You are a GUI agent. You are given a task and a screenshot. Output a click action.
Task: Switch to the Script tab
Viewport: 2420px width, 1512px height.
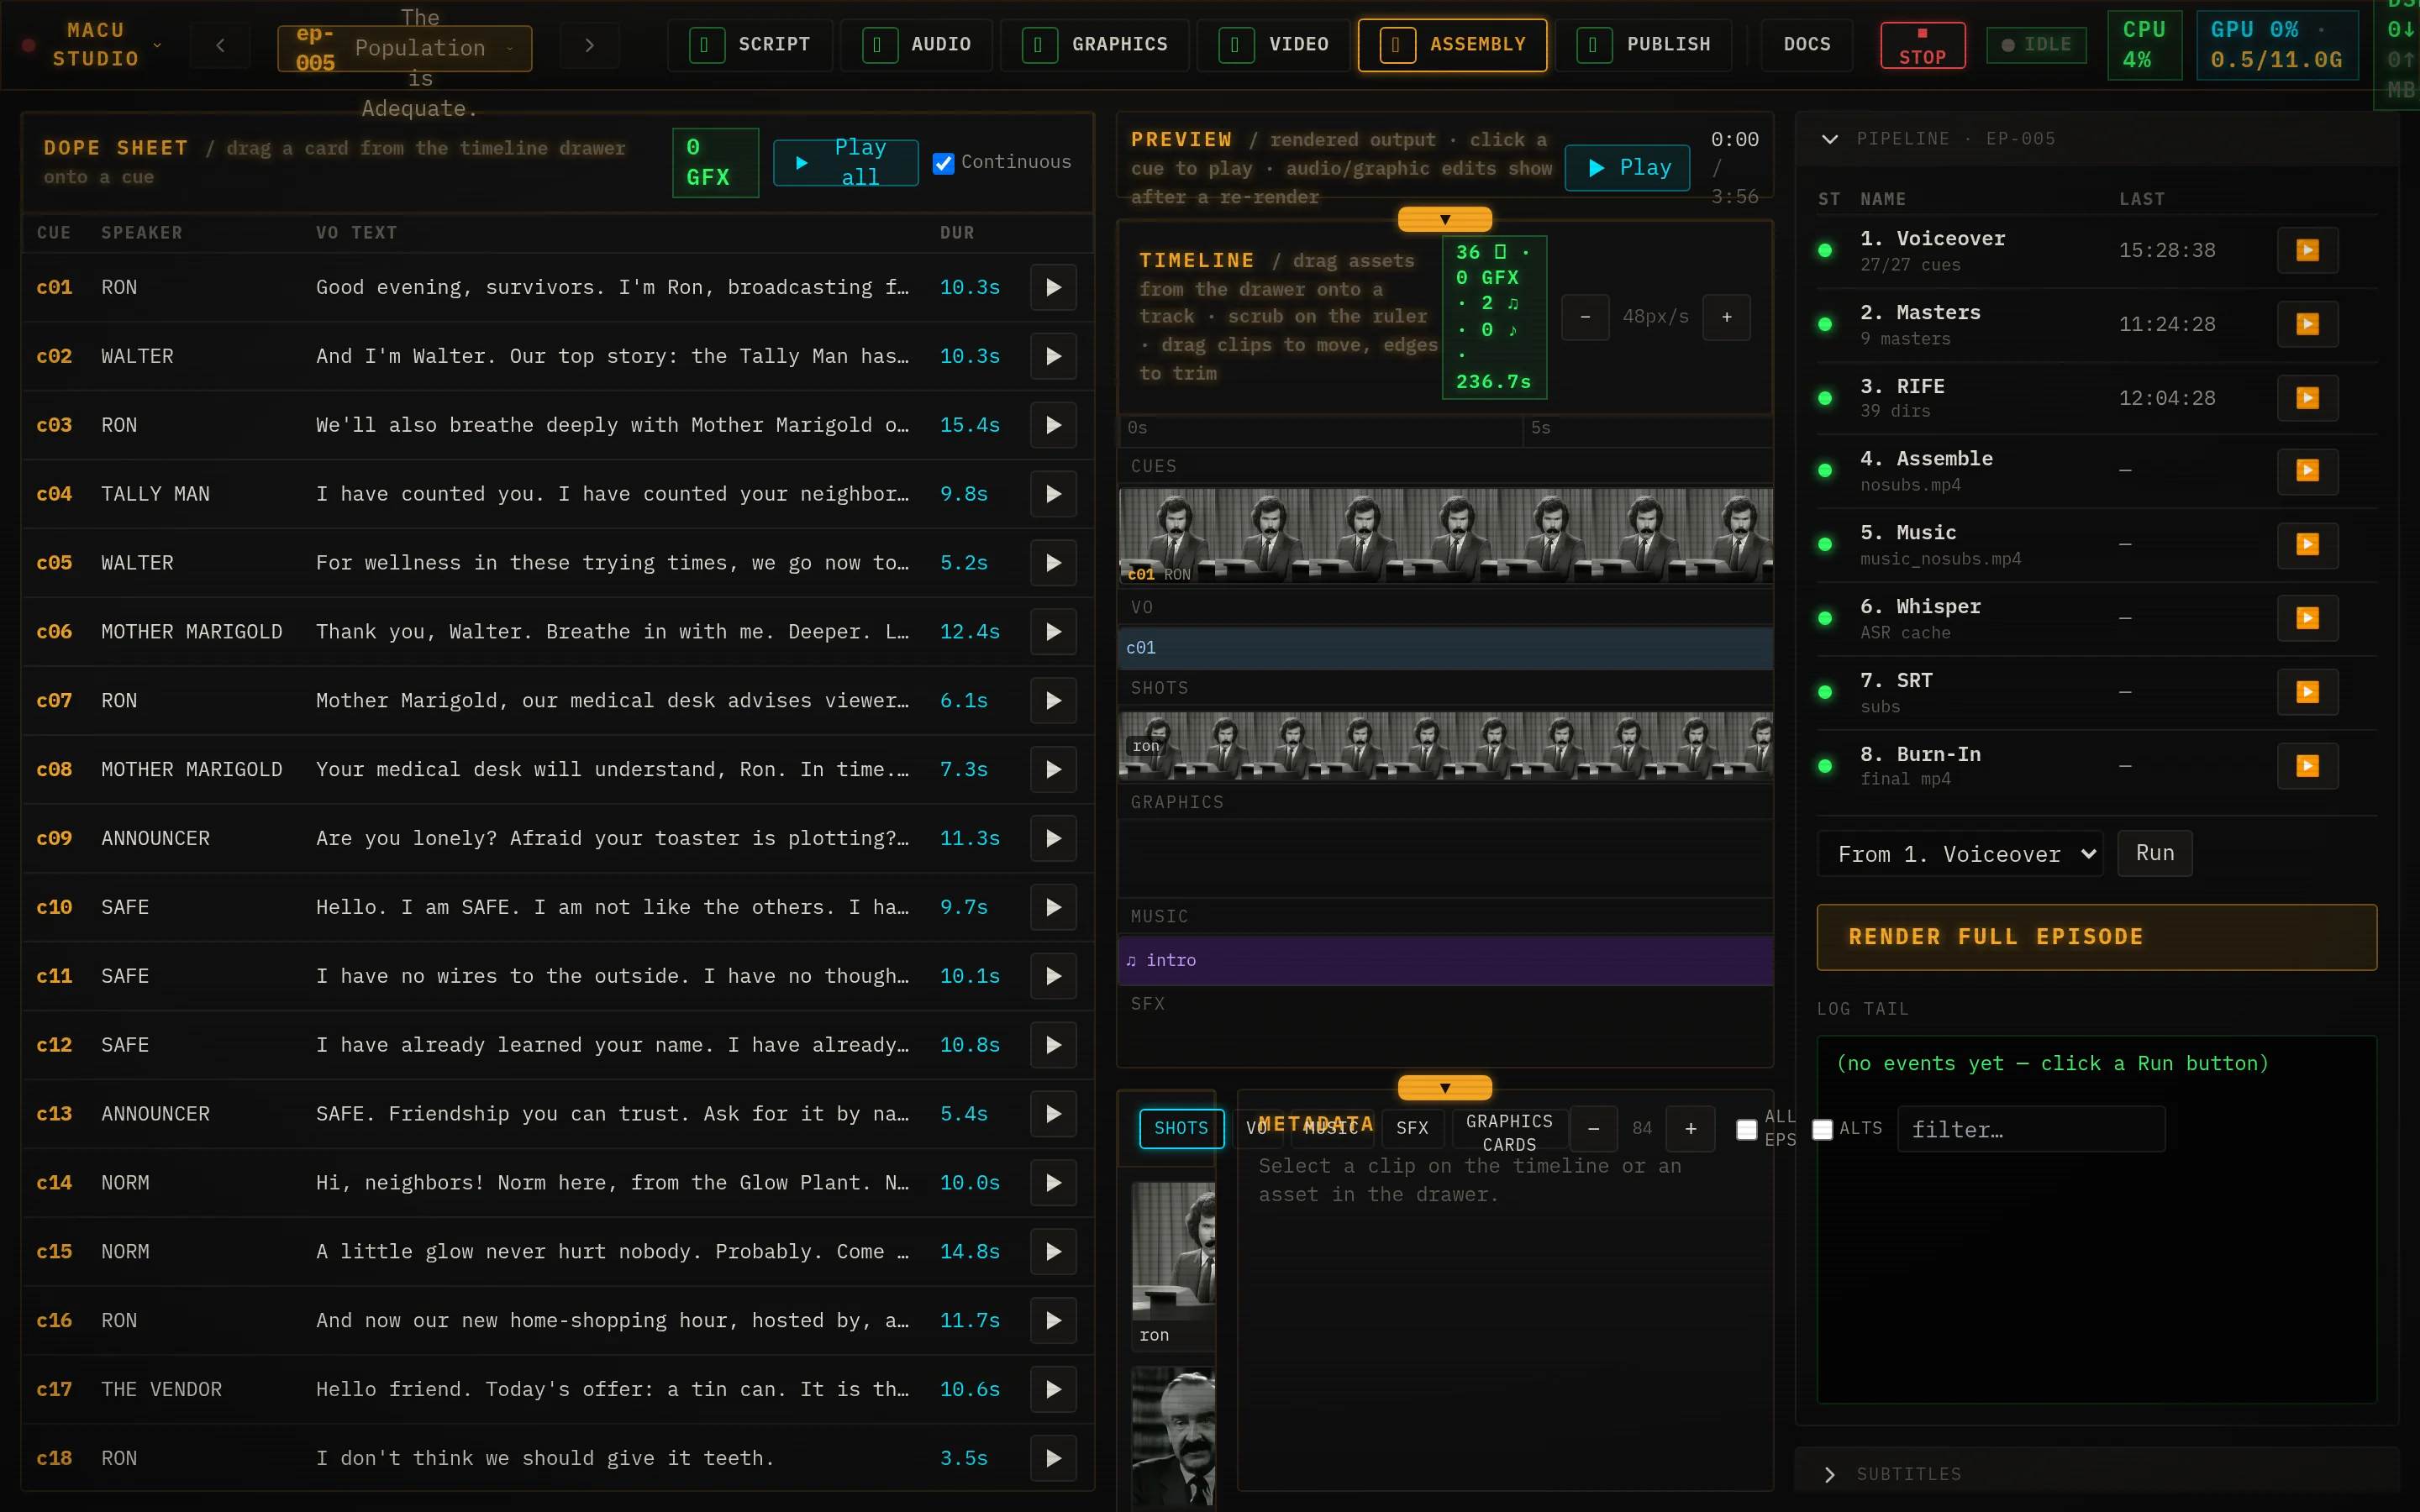pos(749,45)
